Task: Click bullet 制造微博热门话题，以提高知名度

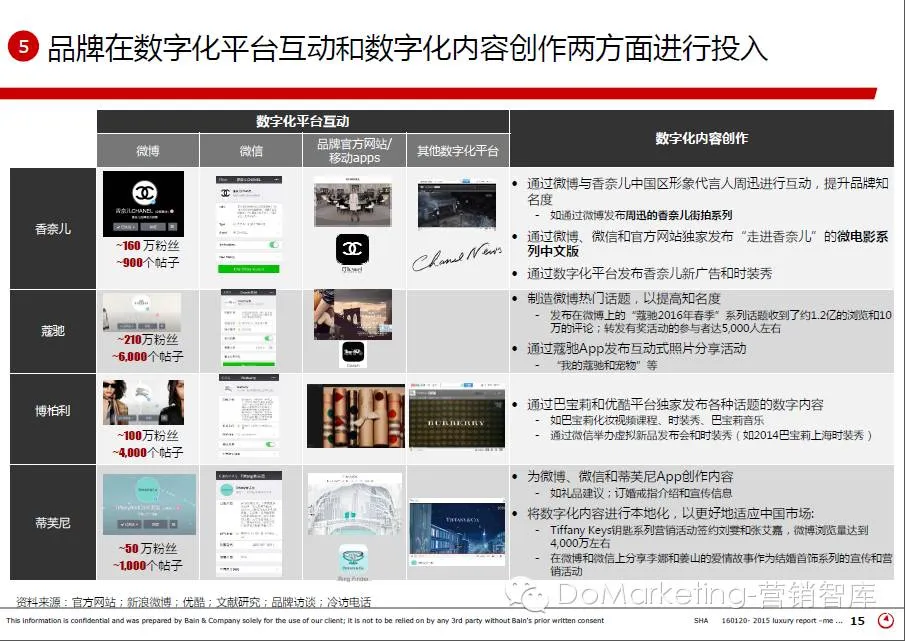Action: (624, 298)
